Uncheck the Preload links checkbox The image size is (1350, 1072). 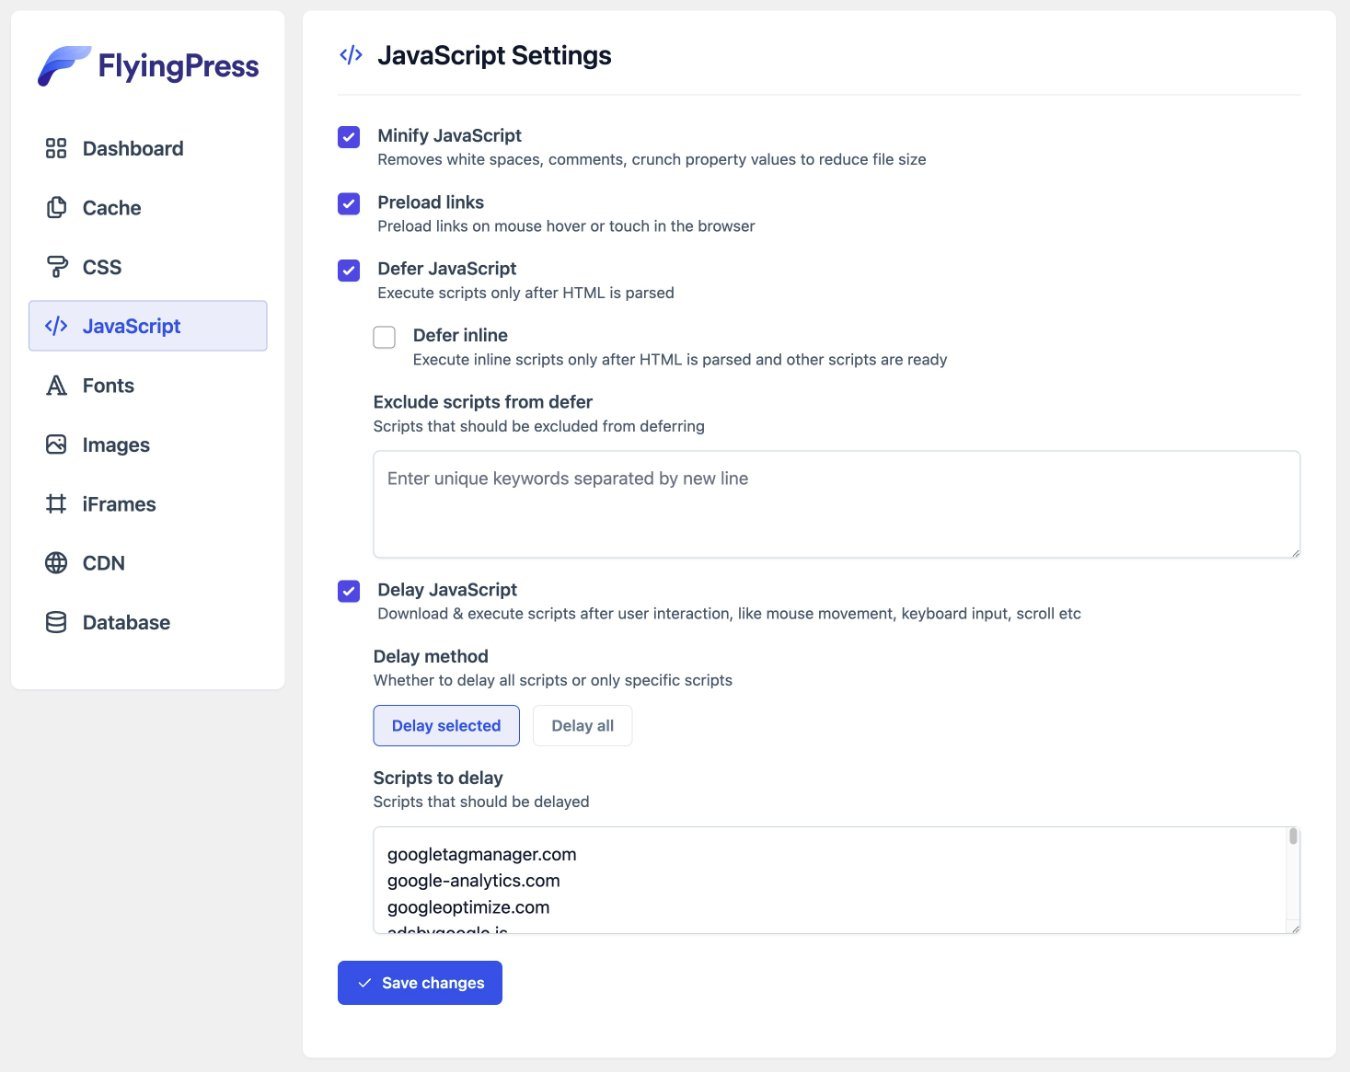[349, 204]
